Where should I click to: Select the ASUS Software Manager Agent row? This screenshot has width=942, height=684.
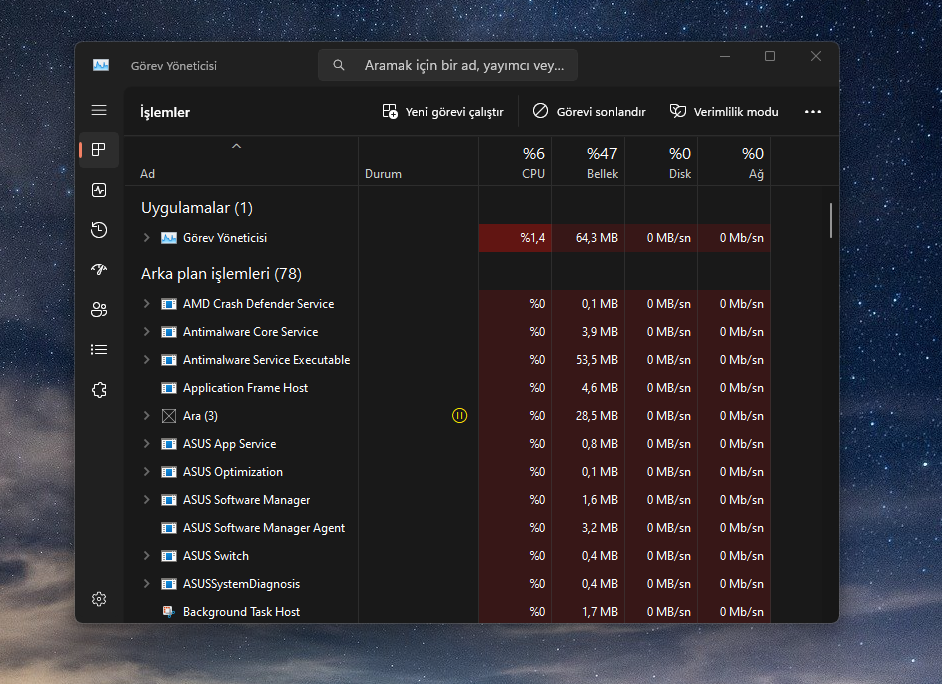pos(448,528)
